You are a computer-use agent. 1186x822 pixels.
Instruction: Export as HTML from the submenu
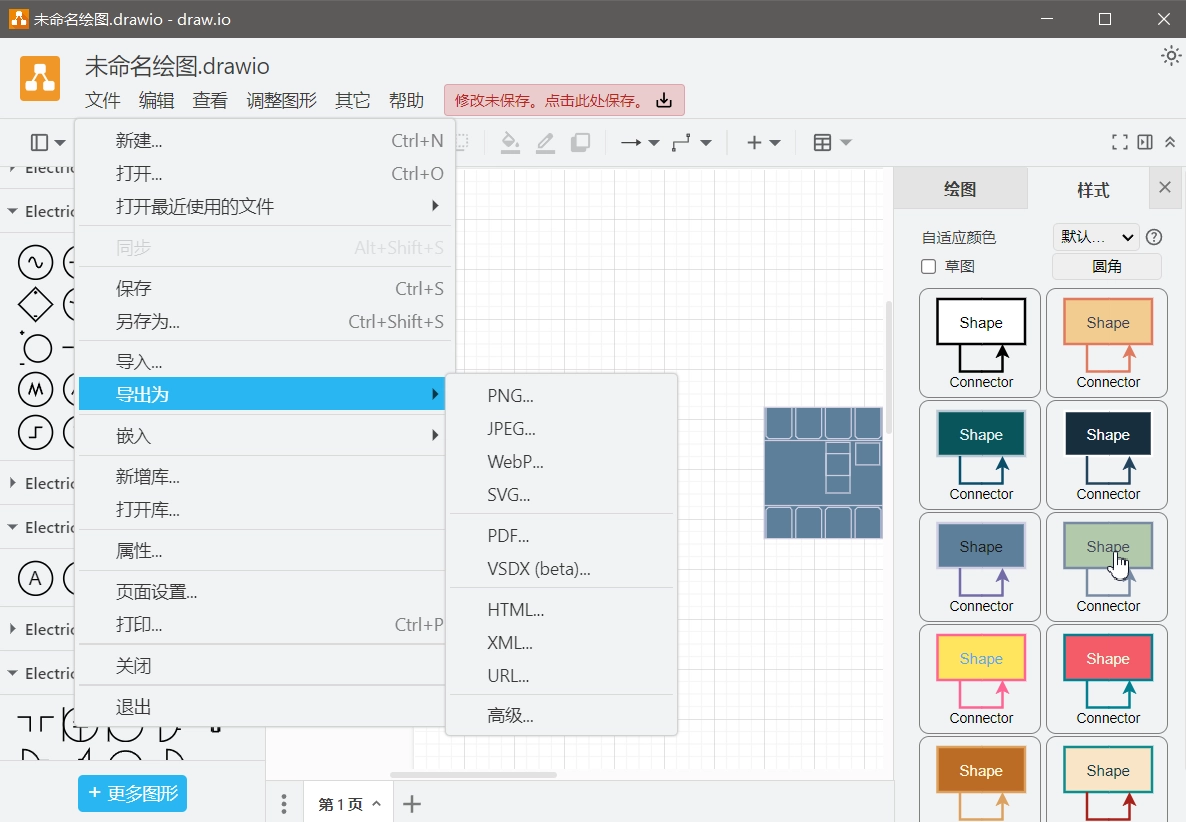(x=561, y=610)
